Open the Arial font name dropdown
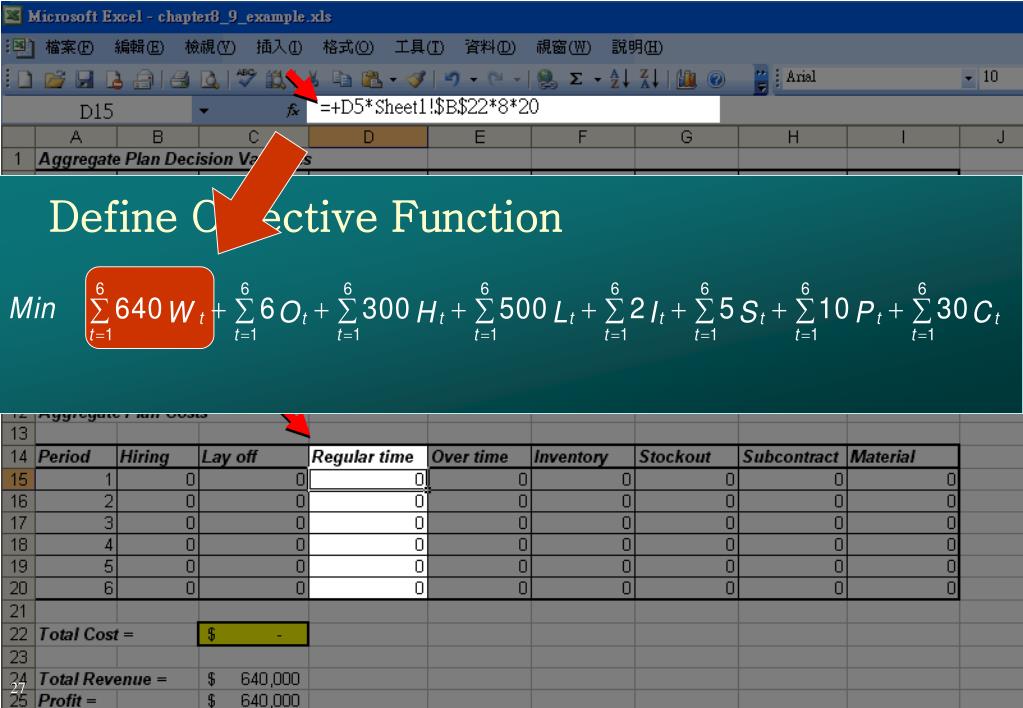 pos(967,77)
